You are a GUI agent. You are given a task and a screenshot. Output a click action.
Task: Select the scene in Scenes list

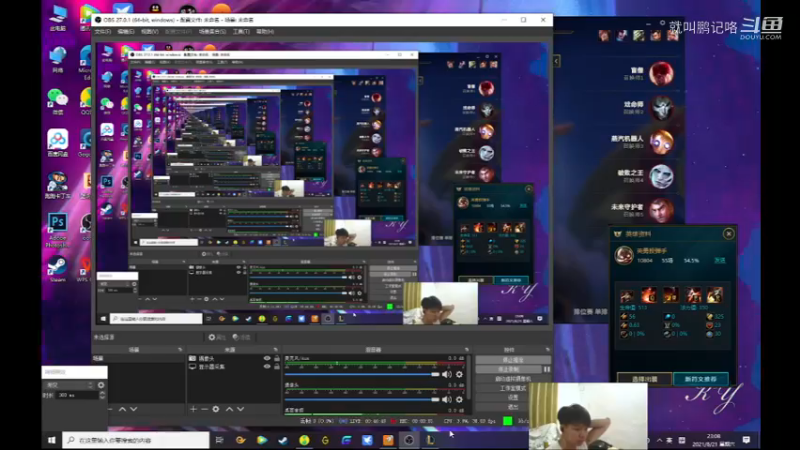pyautogui.click(x=138, y=359)
